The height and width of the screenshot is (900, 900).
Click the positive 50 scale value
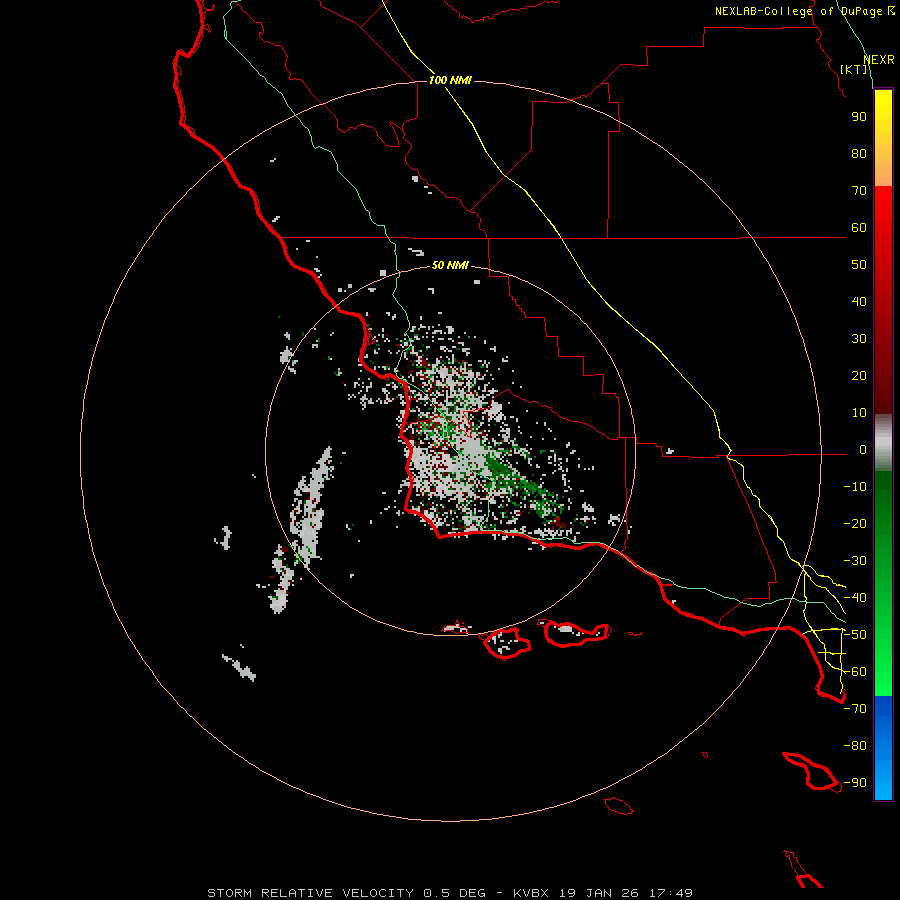pyautogui.click(x=859, y=265)
